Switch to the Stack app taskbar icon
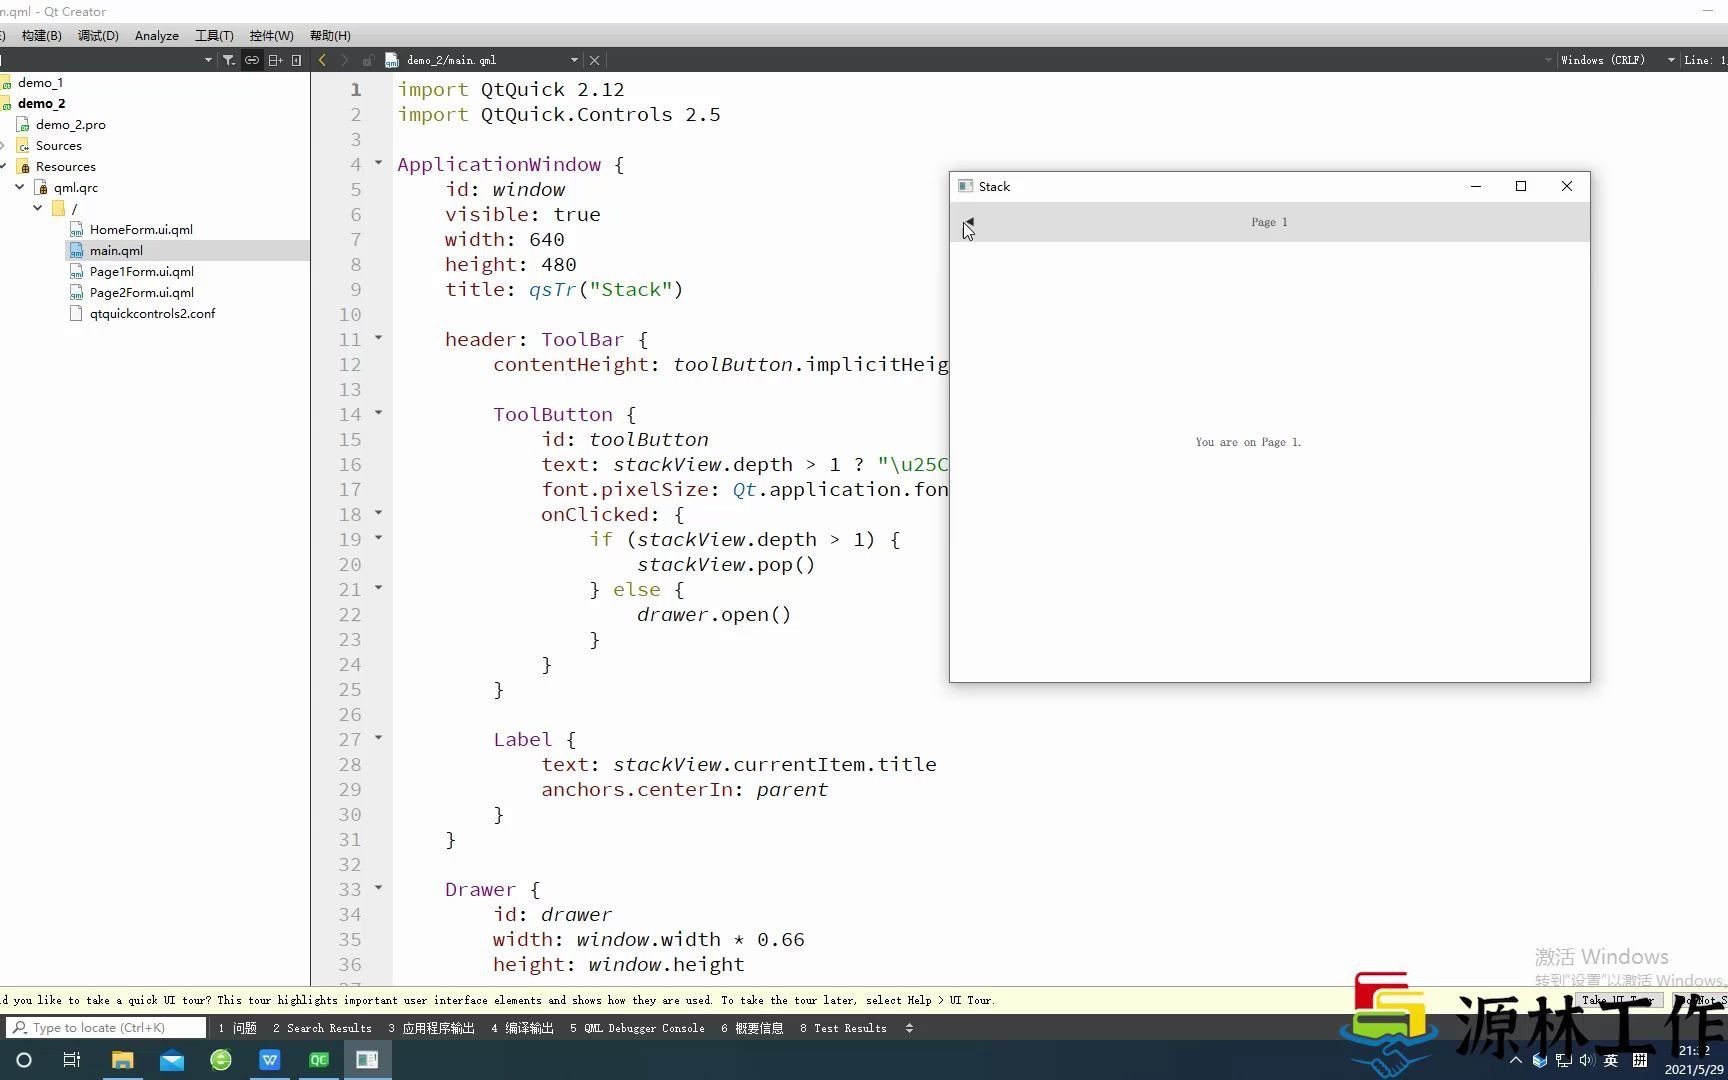Image resolution: width=1728 pixels, height=1080 pixels. tap(367, 1060)
